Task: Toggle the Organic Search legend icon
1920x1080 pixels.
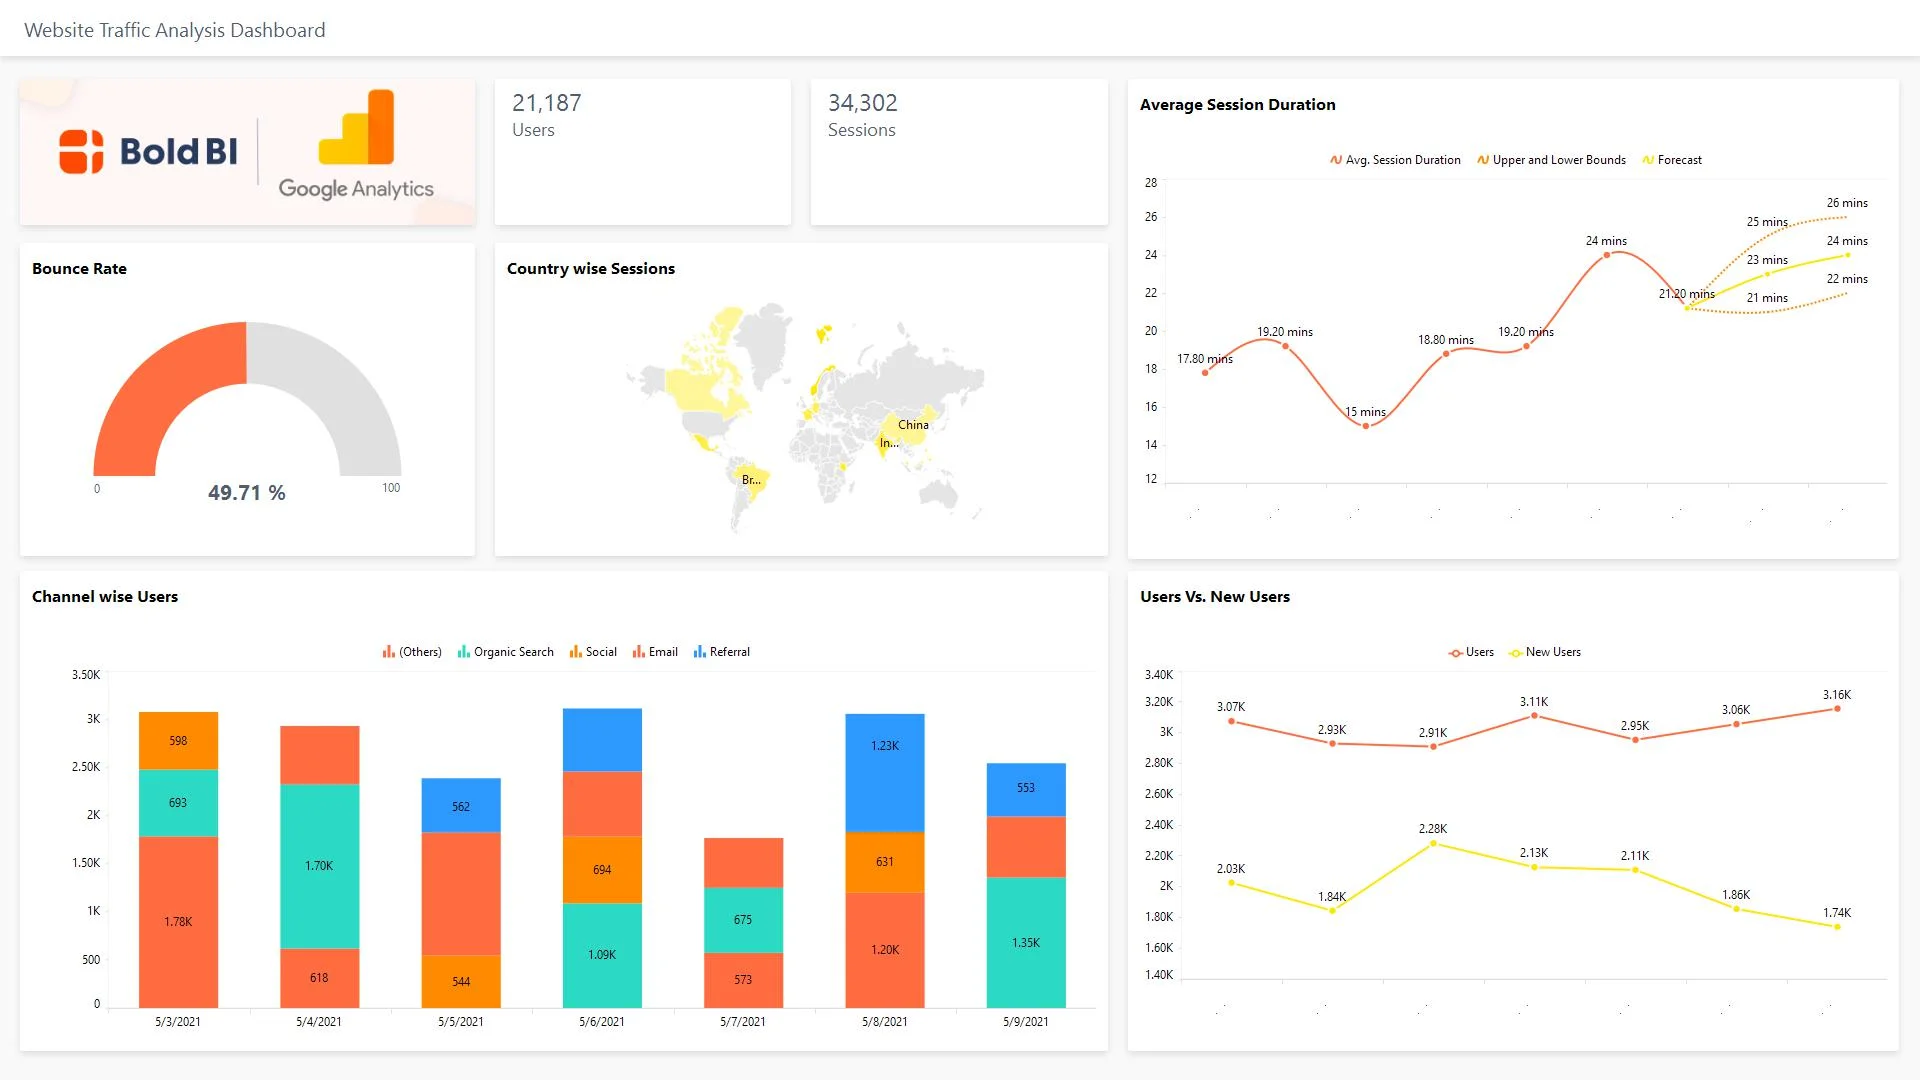Action: click(463, 652)
